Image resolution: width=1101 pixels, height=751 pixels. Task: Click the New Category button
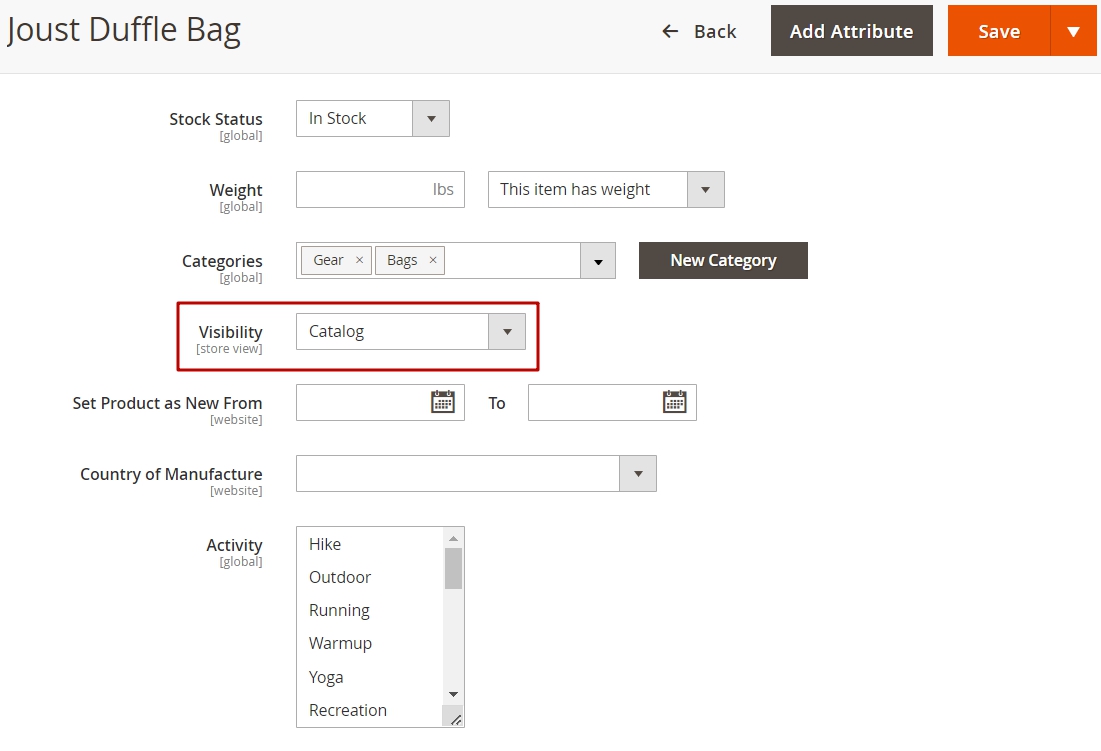coord(723,260)
